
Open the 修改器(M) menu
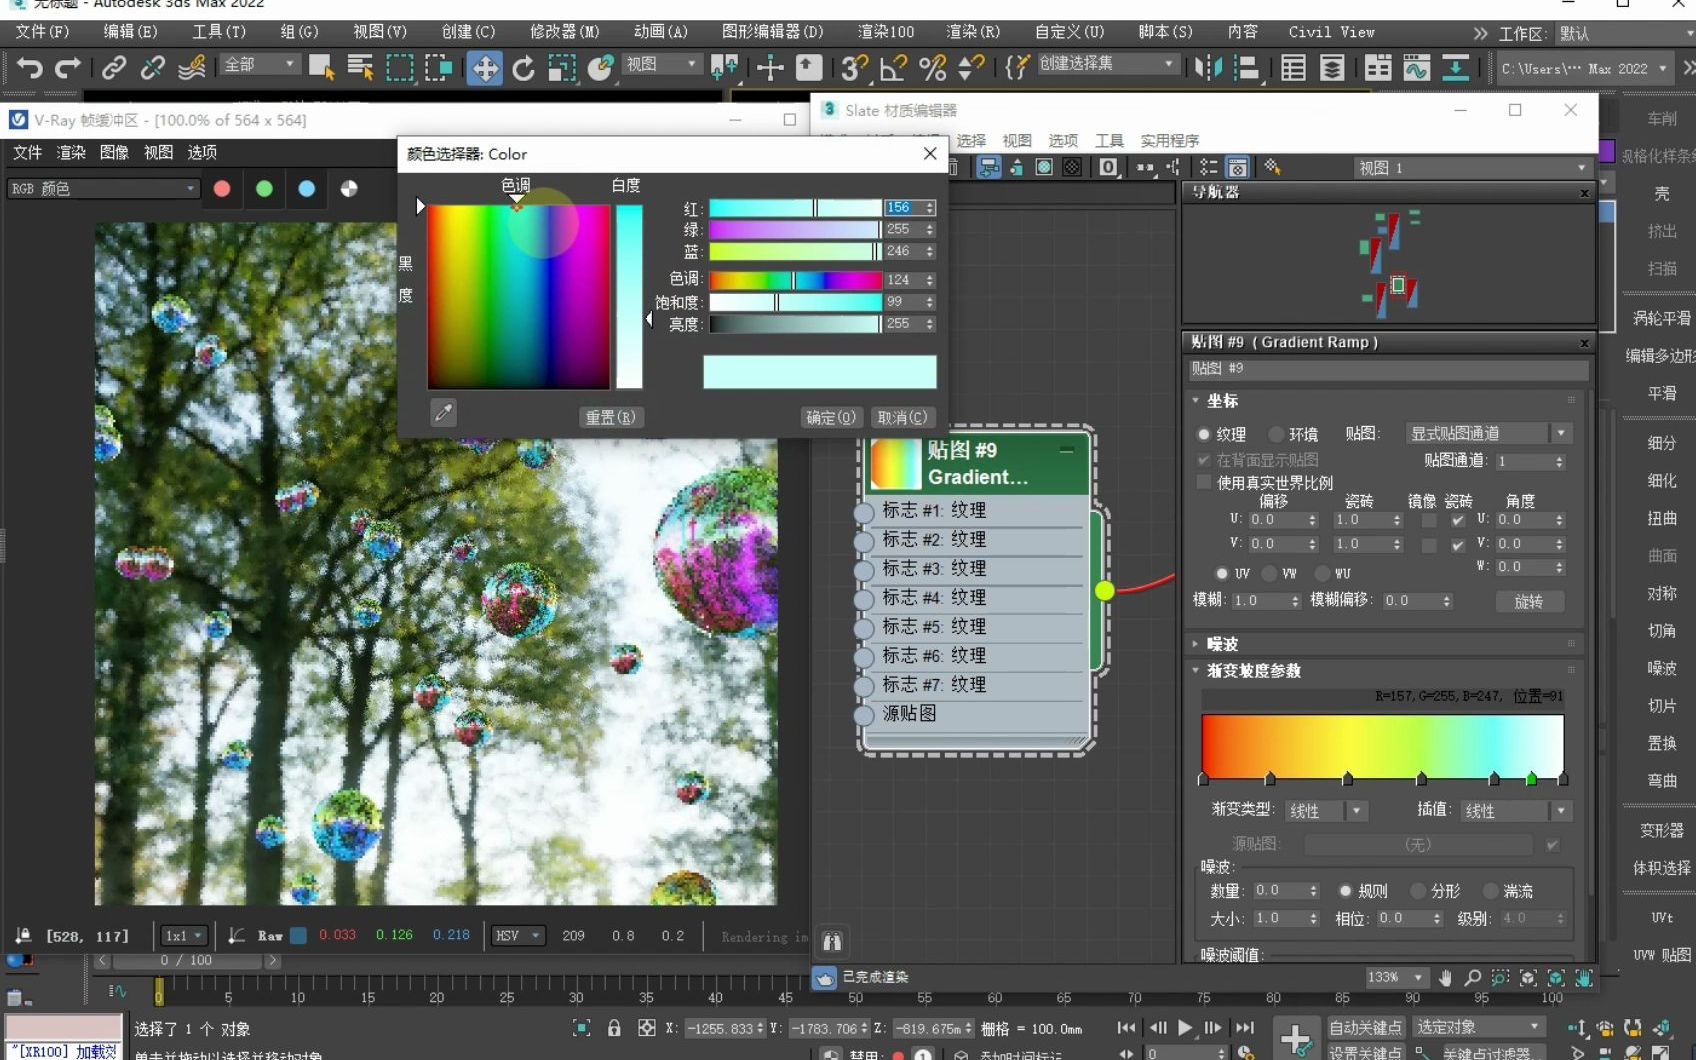click(565, 32)
